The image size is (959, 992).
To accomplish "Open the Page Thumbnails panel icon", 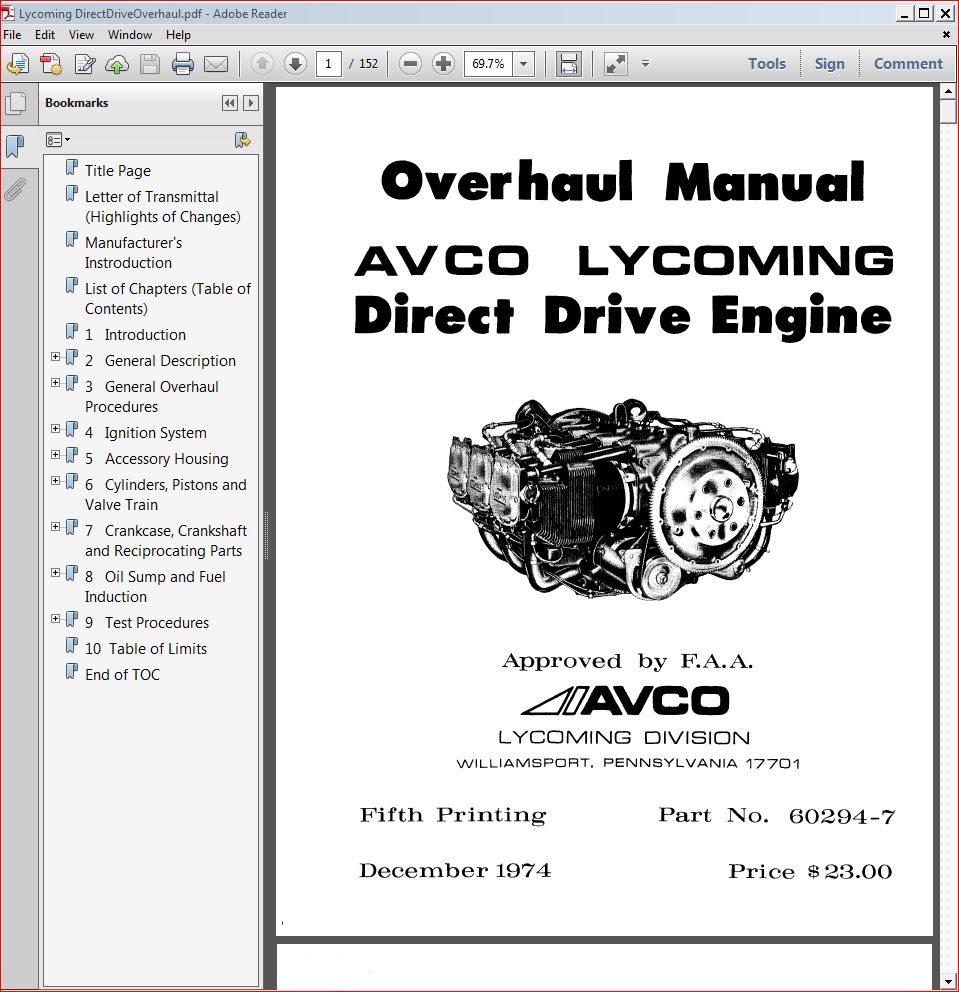I will 15,103.
